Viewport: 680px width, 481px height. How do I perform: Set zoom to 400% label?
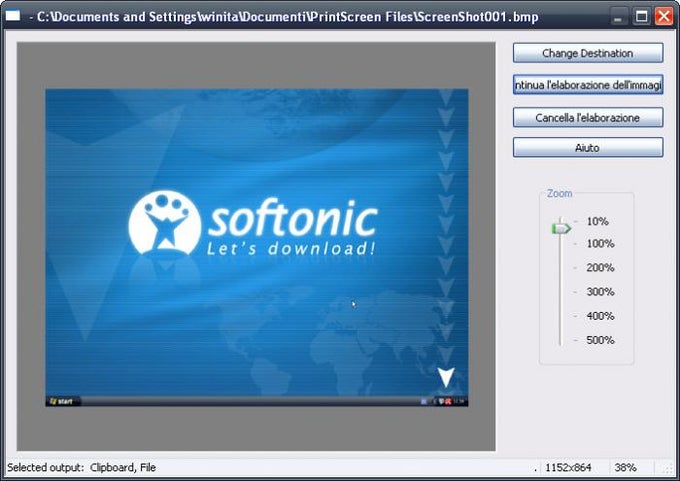600,316
